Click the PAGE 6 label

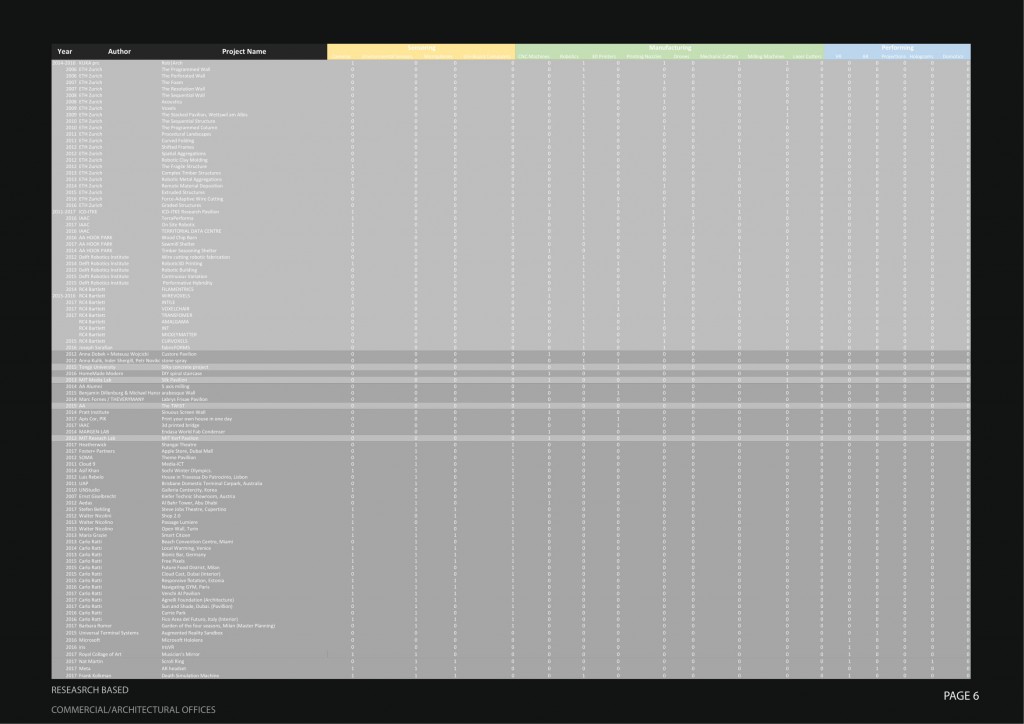(x=960, y=695)
